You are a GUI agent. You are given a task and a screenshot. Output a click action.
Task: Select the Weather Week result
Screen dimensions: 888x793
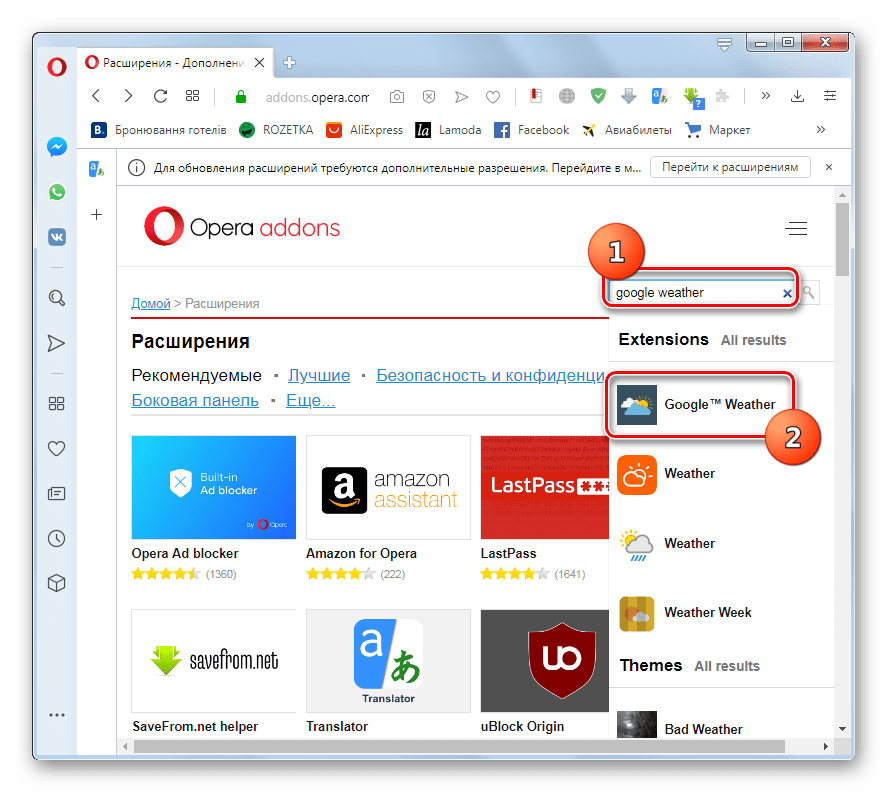(x=684, y=613)
